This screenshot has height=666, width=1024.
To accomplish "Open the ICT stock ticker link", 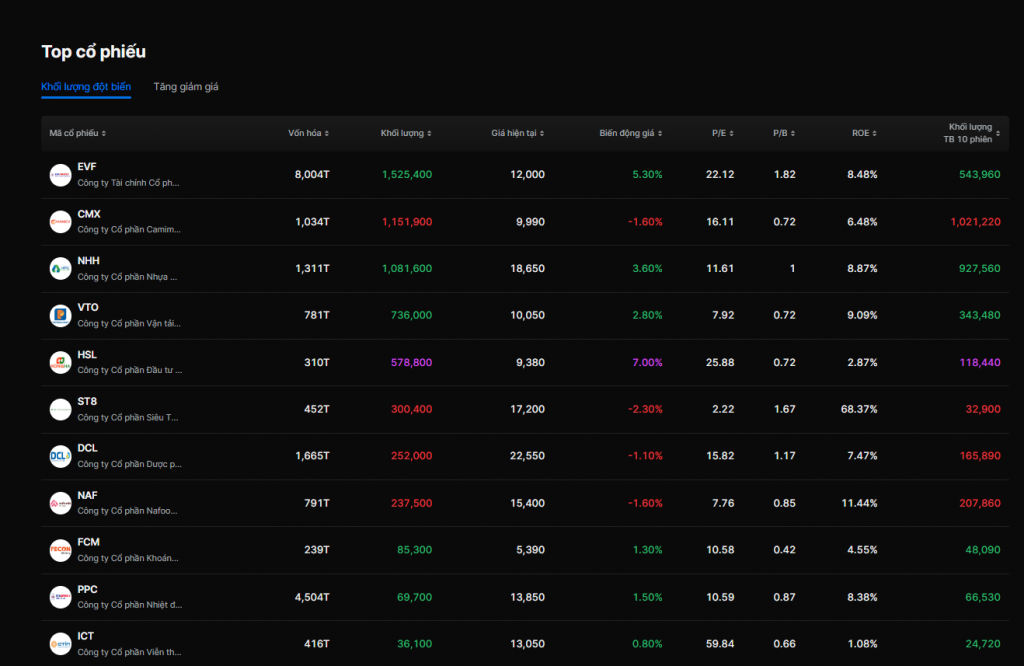I will [86, 636].
